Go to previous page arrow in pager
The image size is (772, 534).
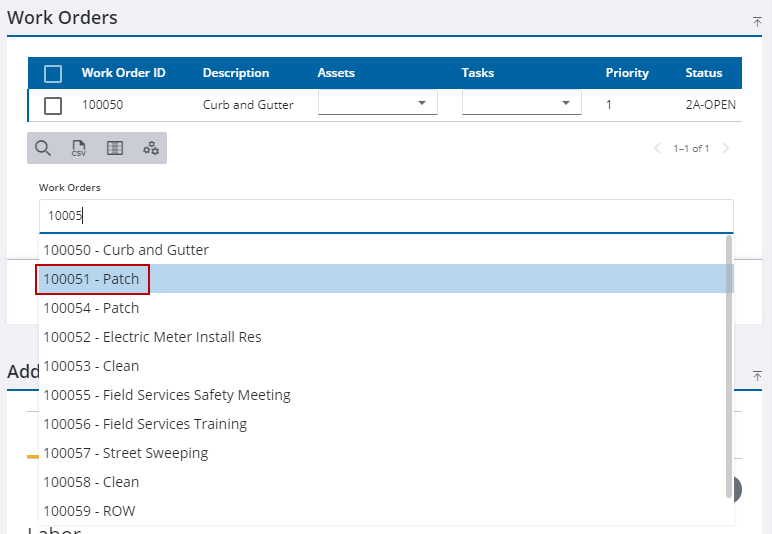click(657, 148)
